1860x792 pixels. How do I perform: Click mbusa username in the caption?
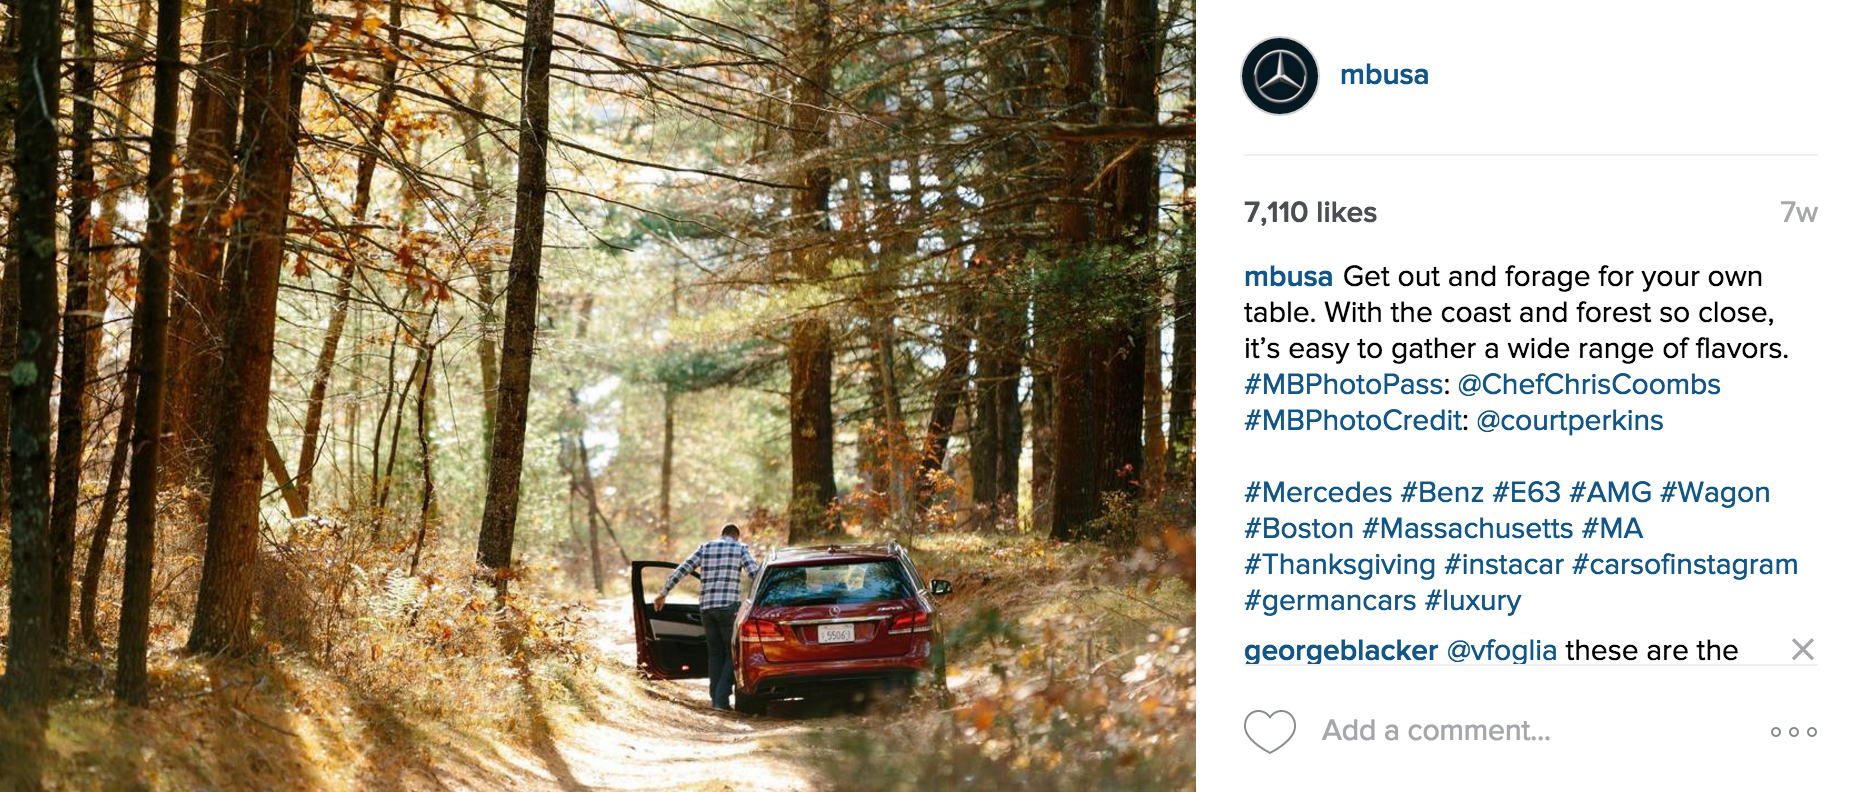click(x=1288, y=276)
